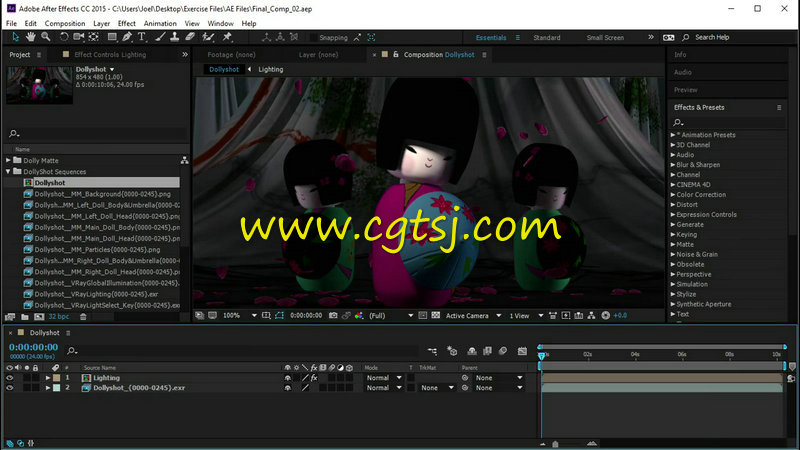Image resolution: width=800 pixels, height=450 pixels.
Task: Hide the Dollyshot exr layer eye toggle
Action: (10, 388)
